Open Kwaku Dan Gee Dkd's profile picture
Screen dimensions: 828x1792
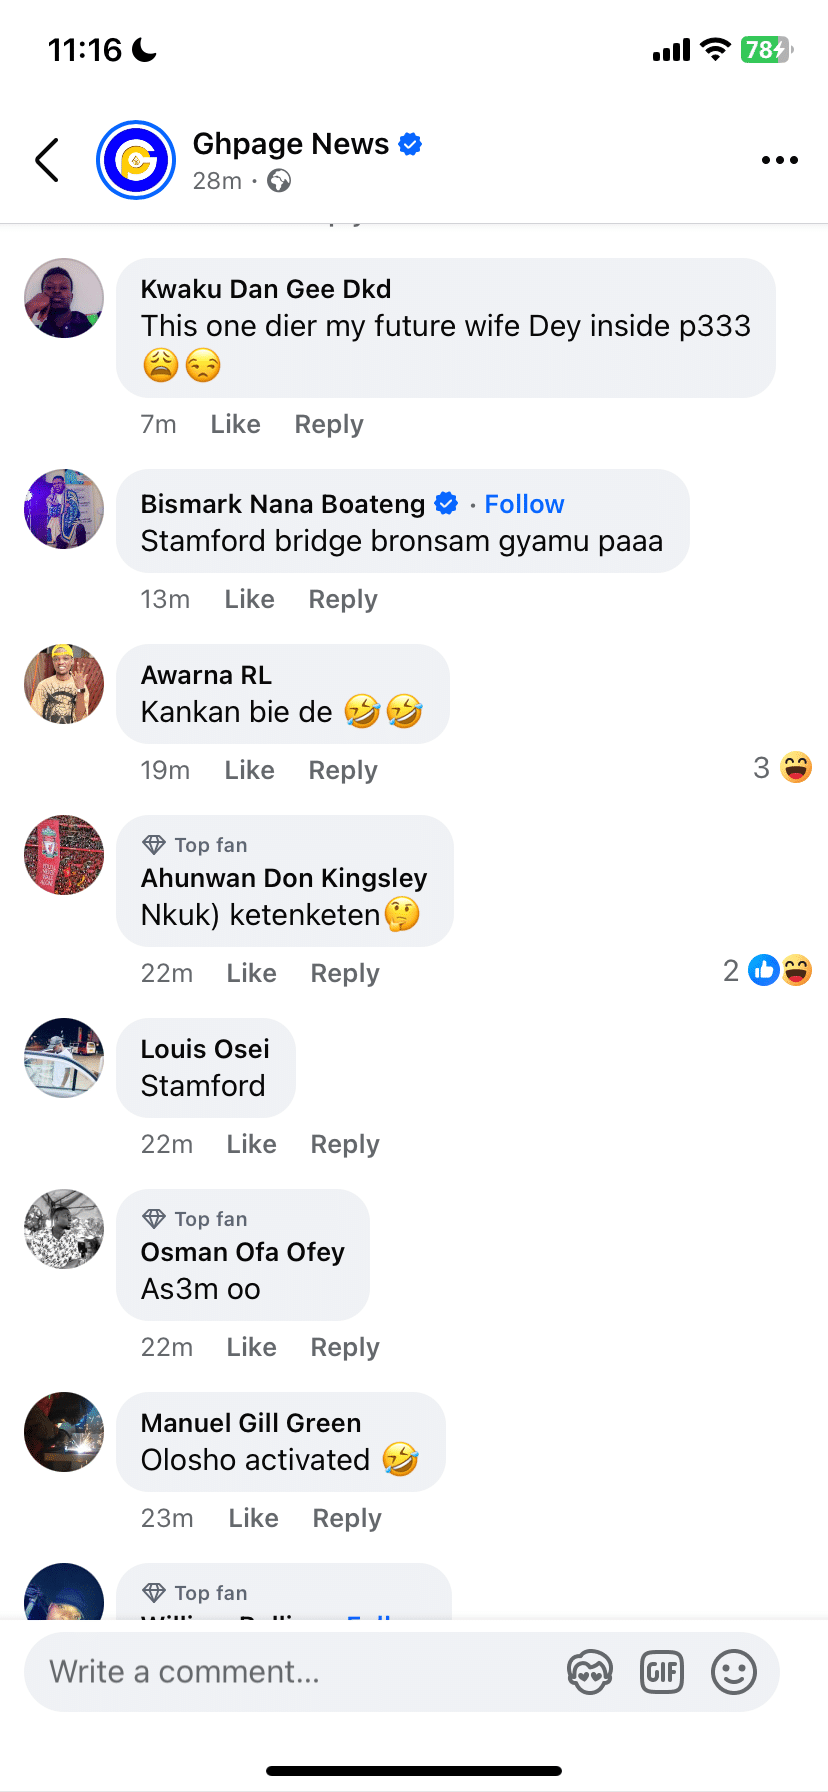(x=64, y=298)
